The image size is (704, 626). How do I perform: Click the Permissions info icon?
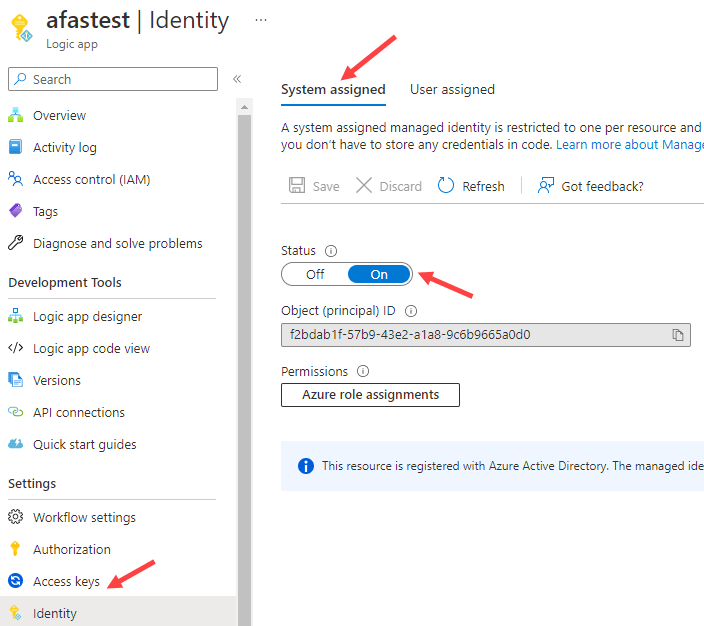pyautogui.click(x=363, y=371)
